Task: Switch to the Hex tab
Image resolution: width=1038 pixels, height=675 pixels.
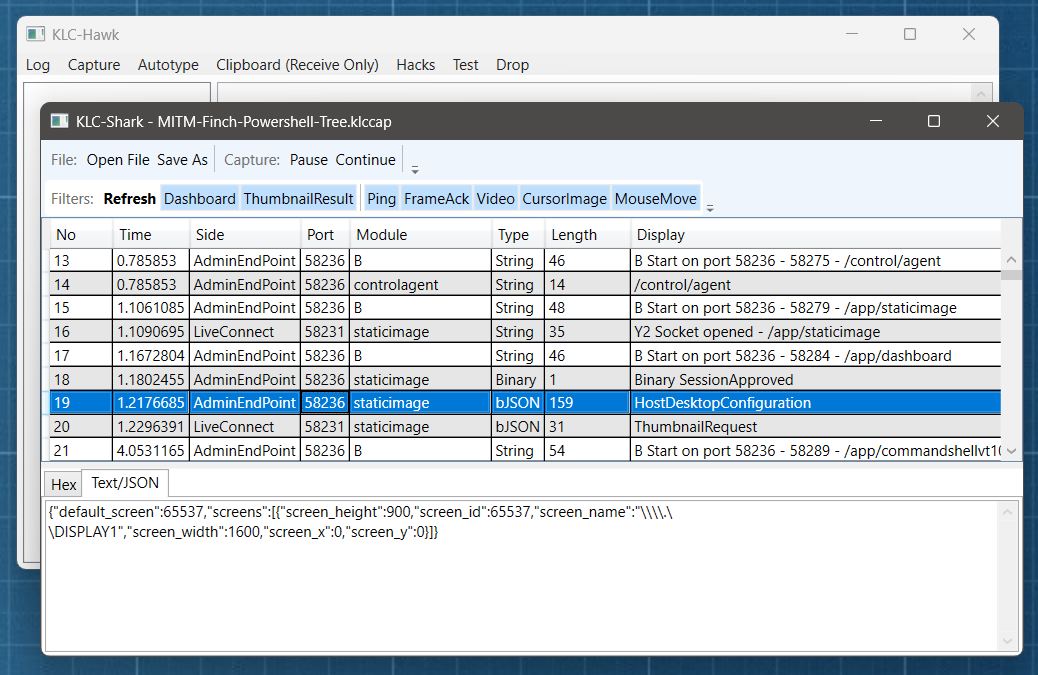Action: click(x=64, y=484)
